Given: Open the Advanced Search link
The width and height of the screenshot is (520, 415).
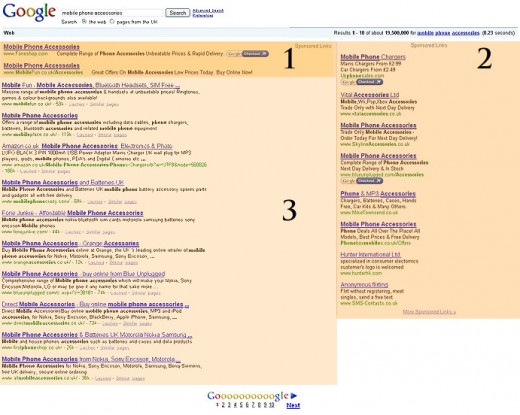Looking at the screenshot, I should 208,11.
